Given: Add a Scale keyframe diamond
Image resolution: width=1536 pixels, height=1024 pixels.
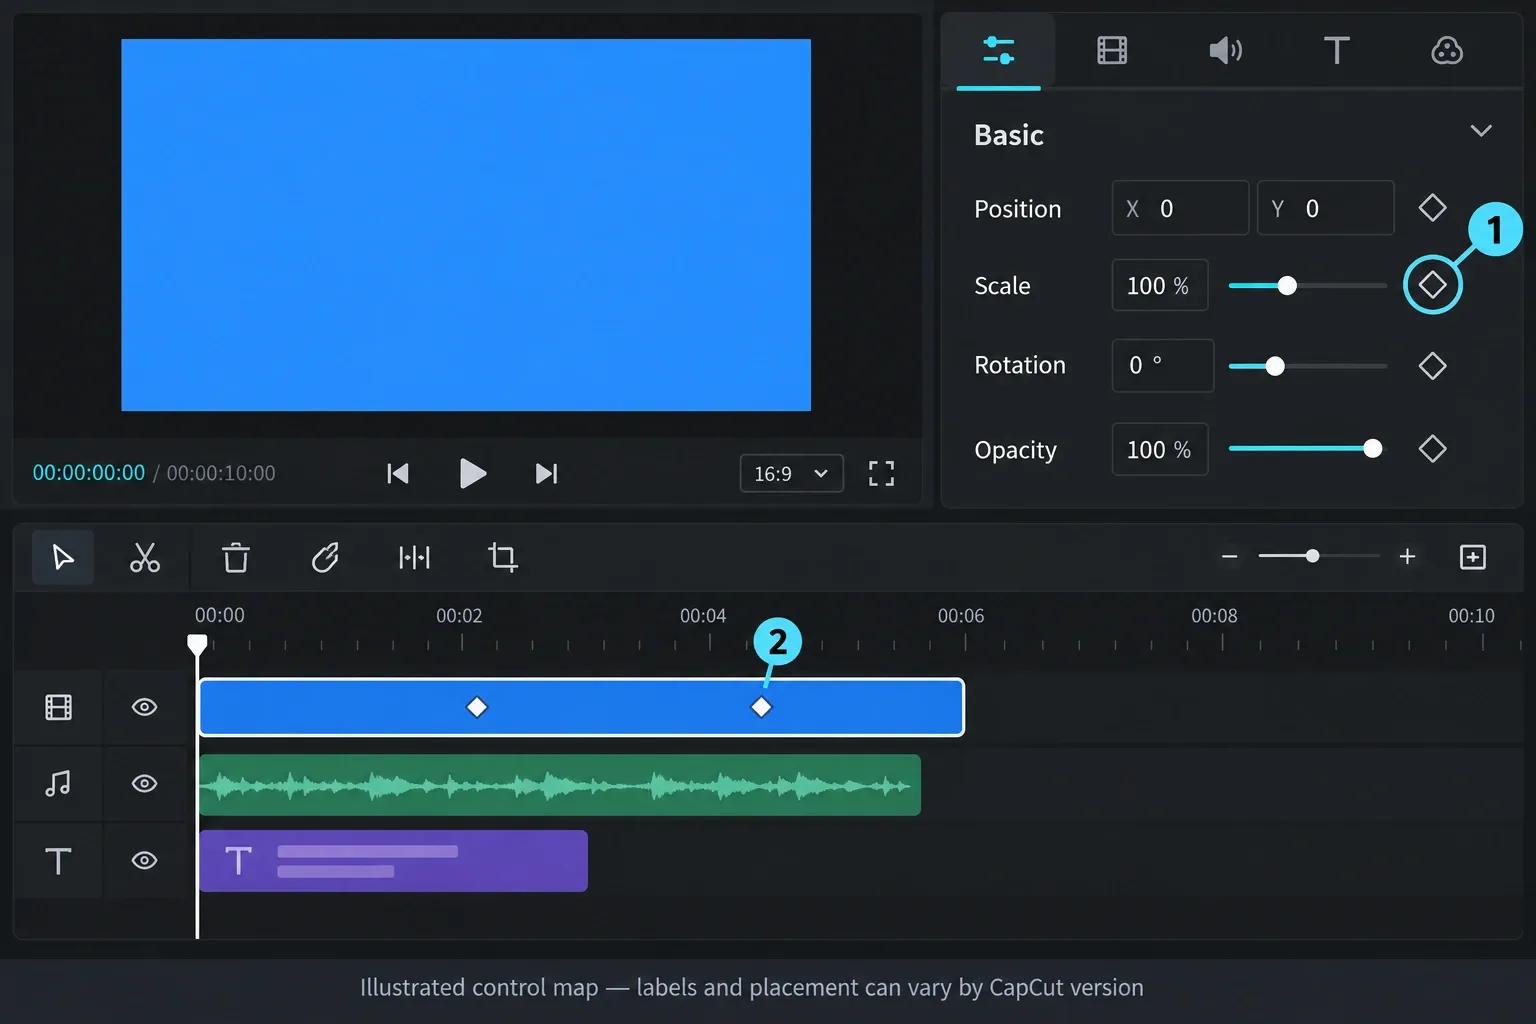Looking at the screenshot, I should (1432, 285).
